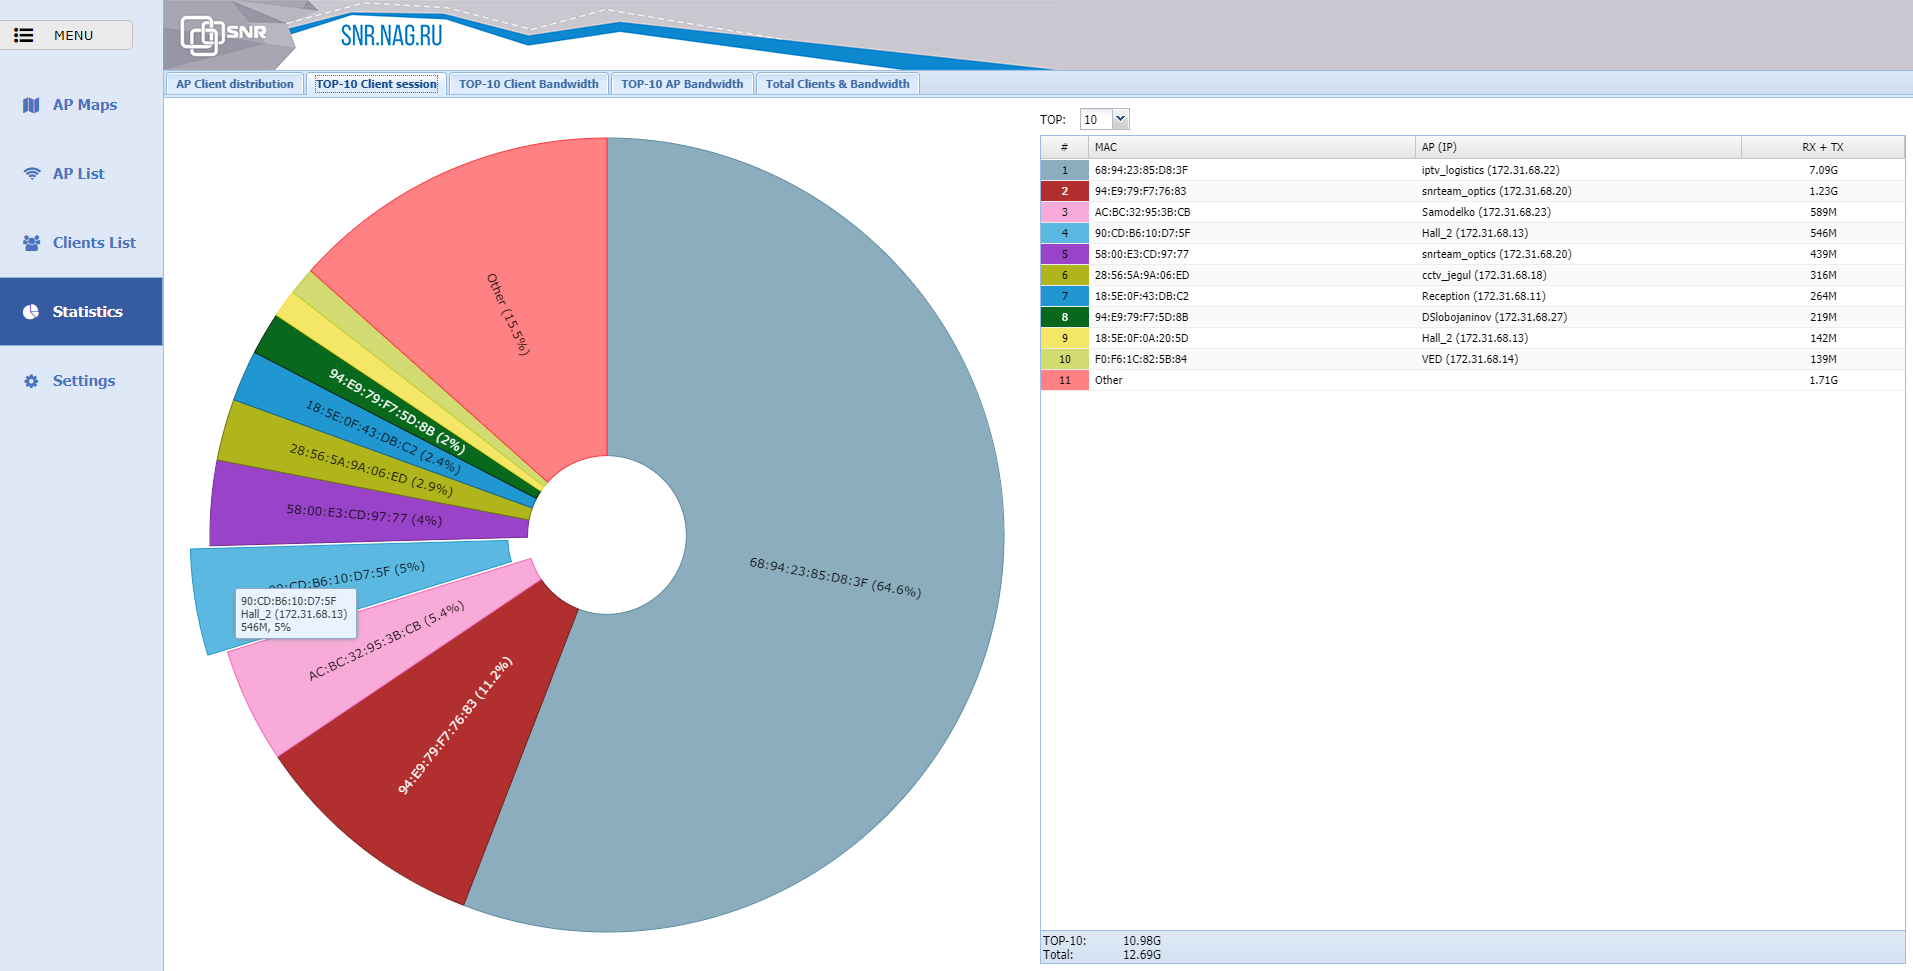Sort table by RX + TX column
Screen dimensions: 1913x971
[1822, 147]
